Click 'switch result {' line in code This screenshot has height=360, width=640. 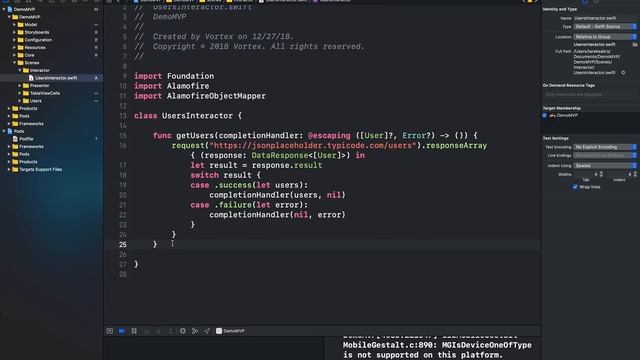[x=225, y=176]
